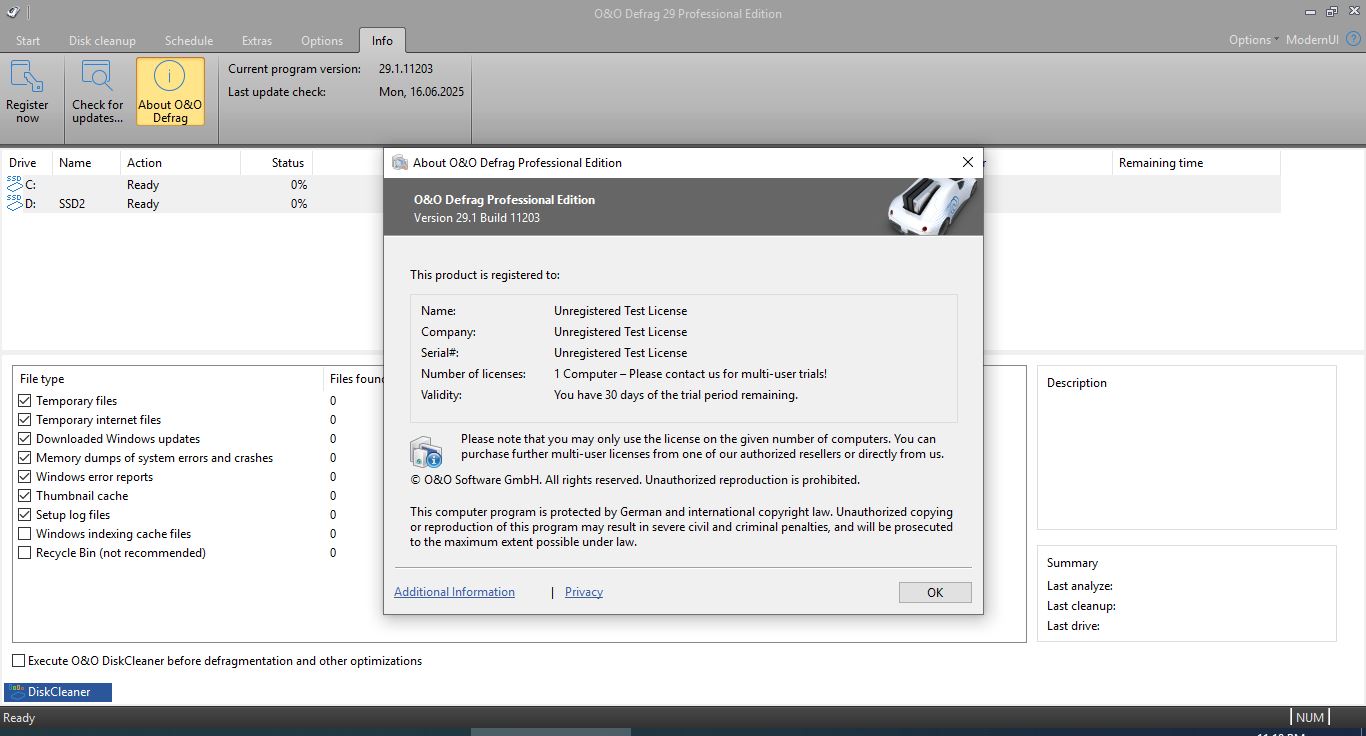The image size is (1366, 736).
Task: Click the license info icon in About dialog
Action: [x=426, y=452]
